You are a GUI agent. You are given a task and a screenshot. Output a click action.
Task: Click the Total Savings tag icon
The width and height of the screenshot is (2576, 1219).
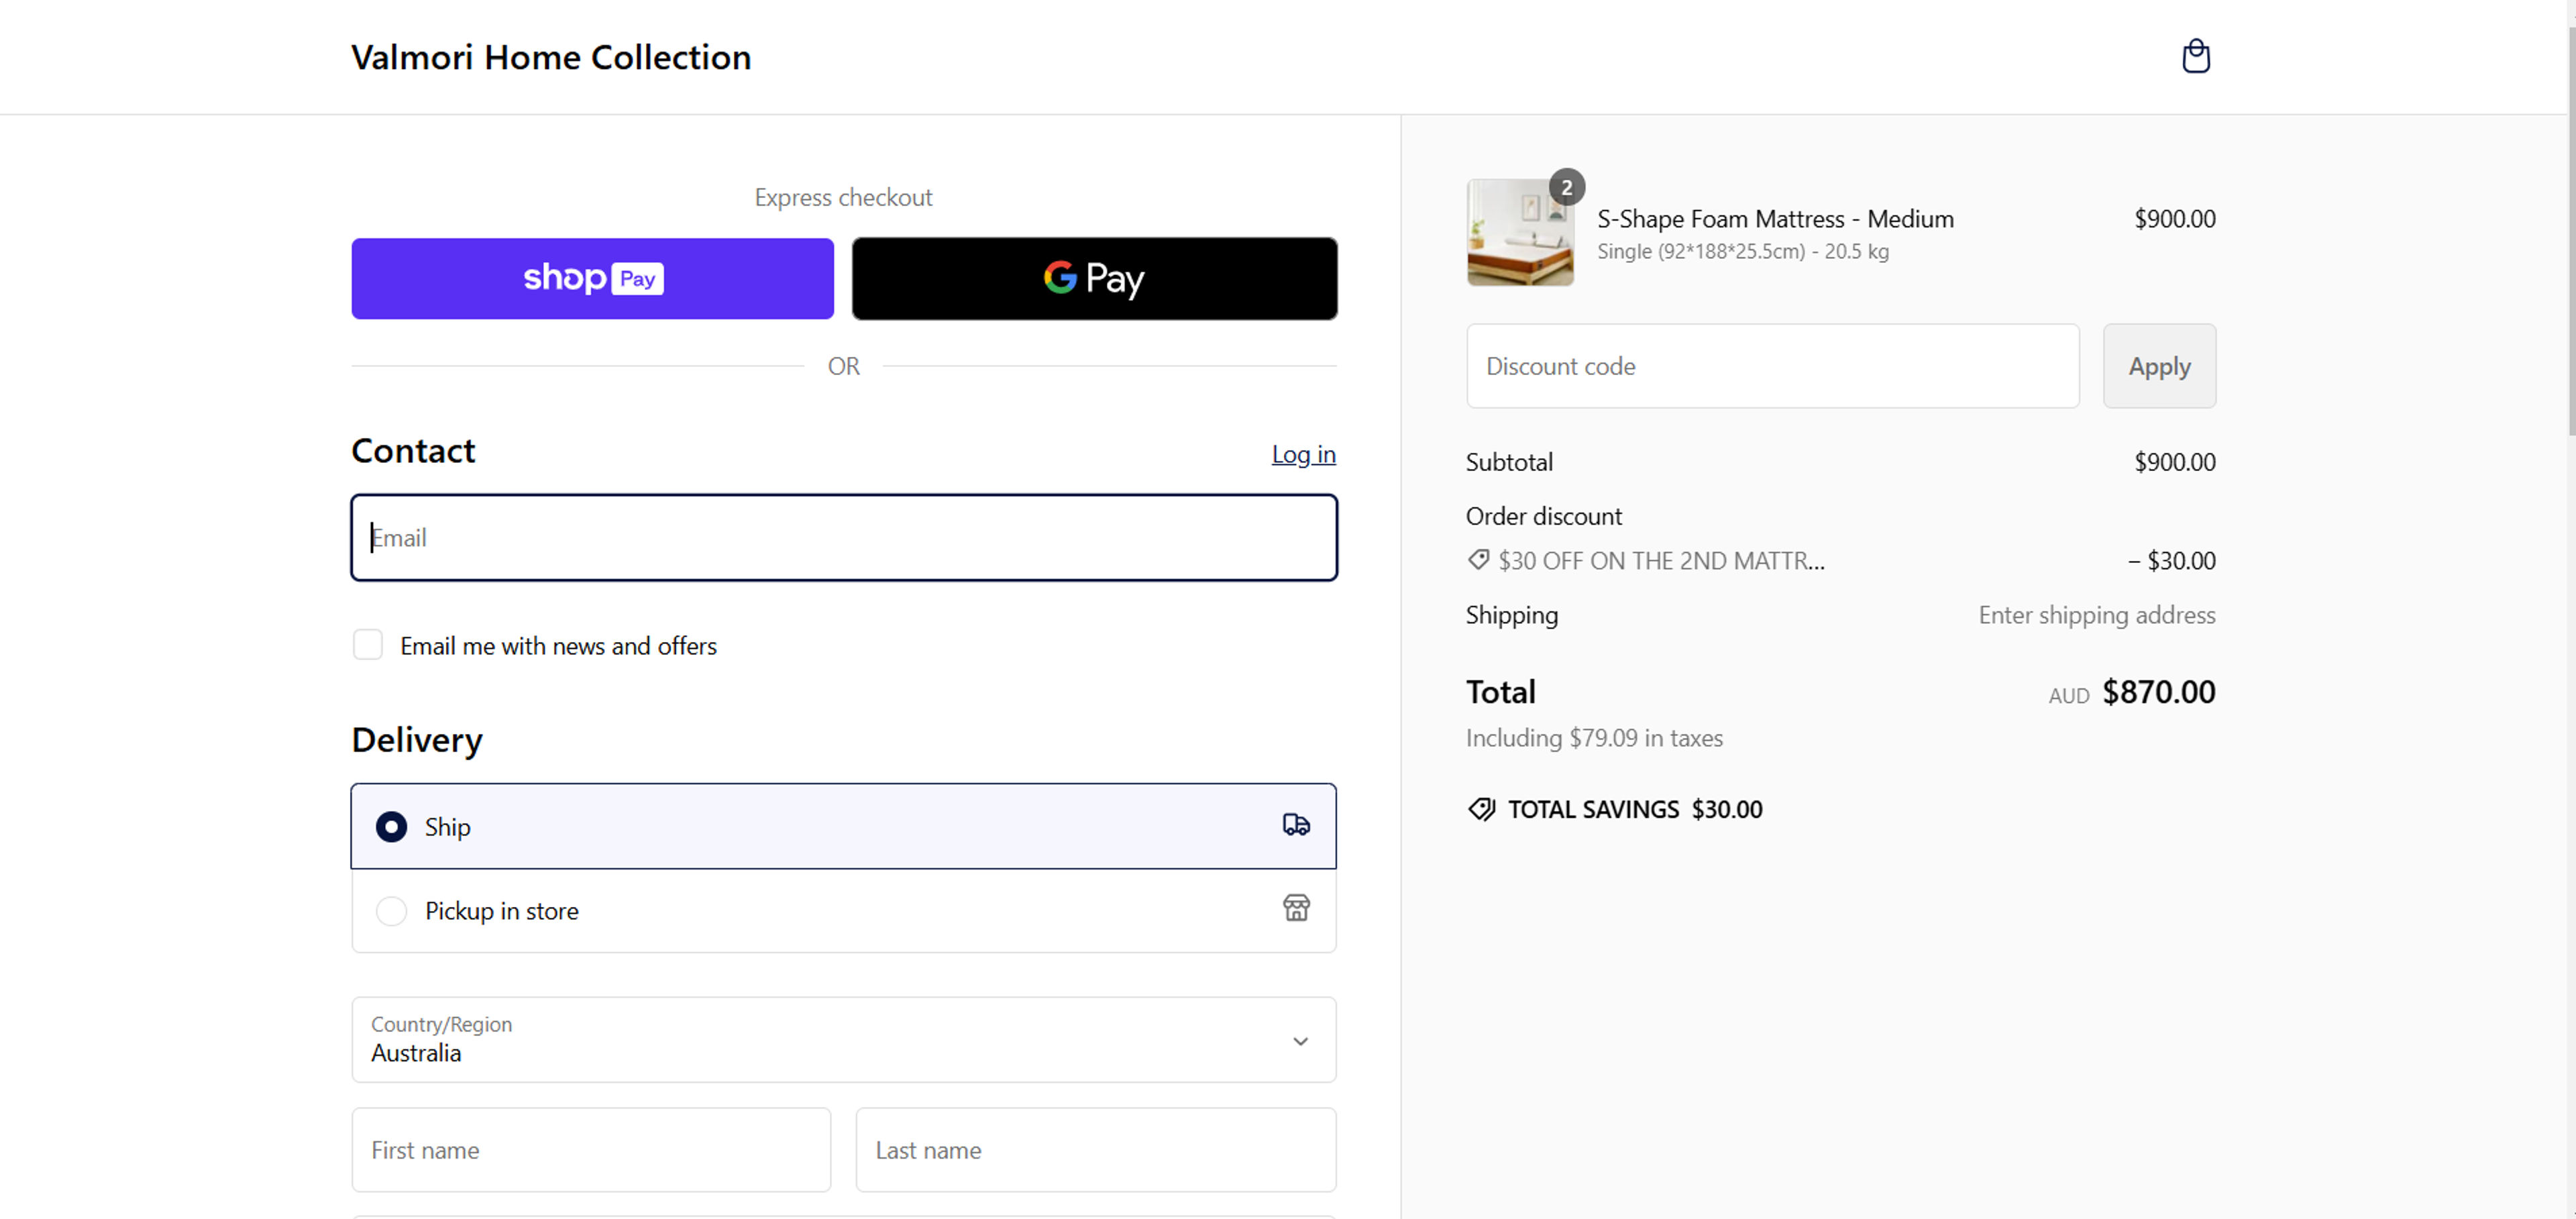coord(1481,809)
